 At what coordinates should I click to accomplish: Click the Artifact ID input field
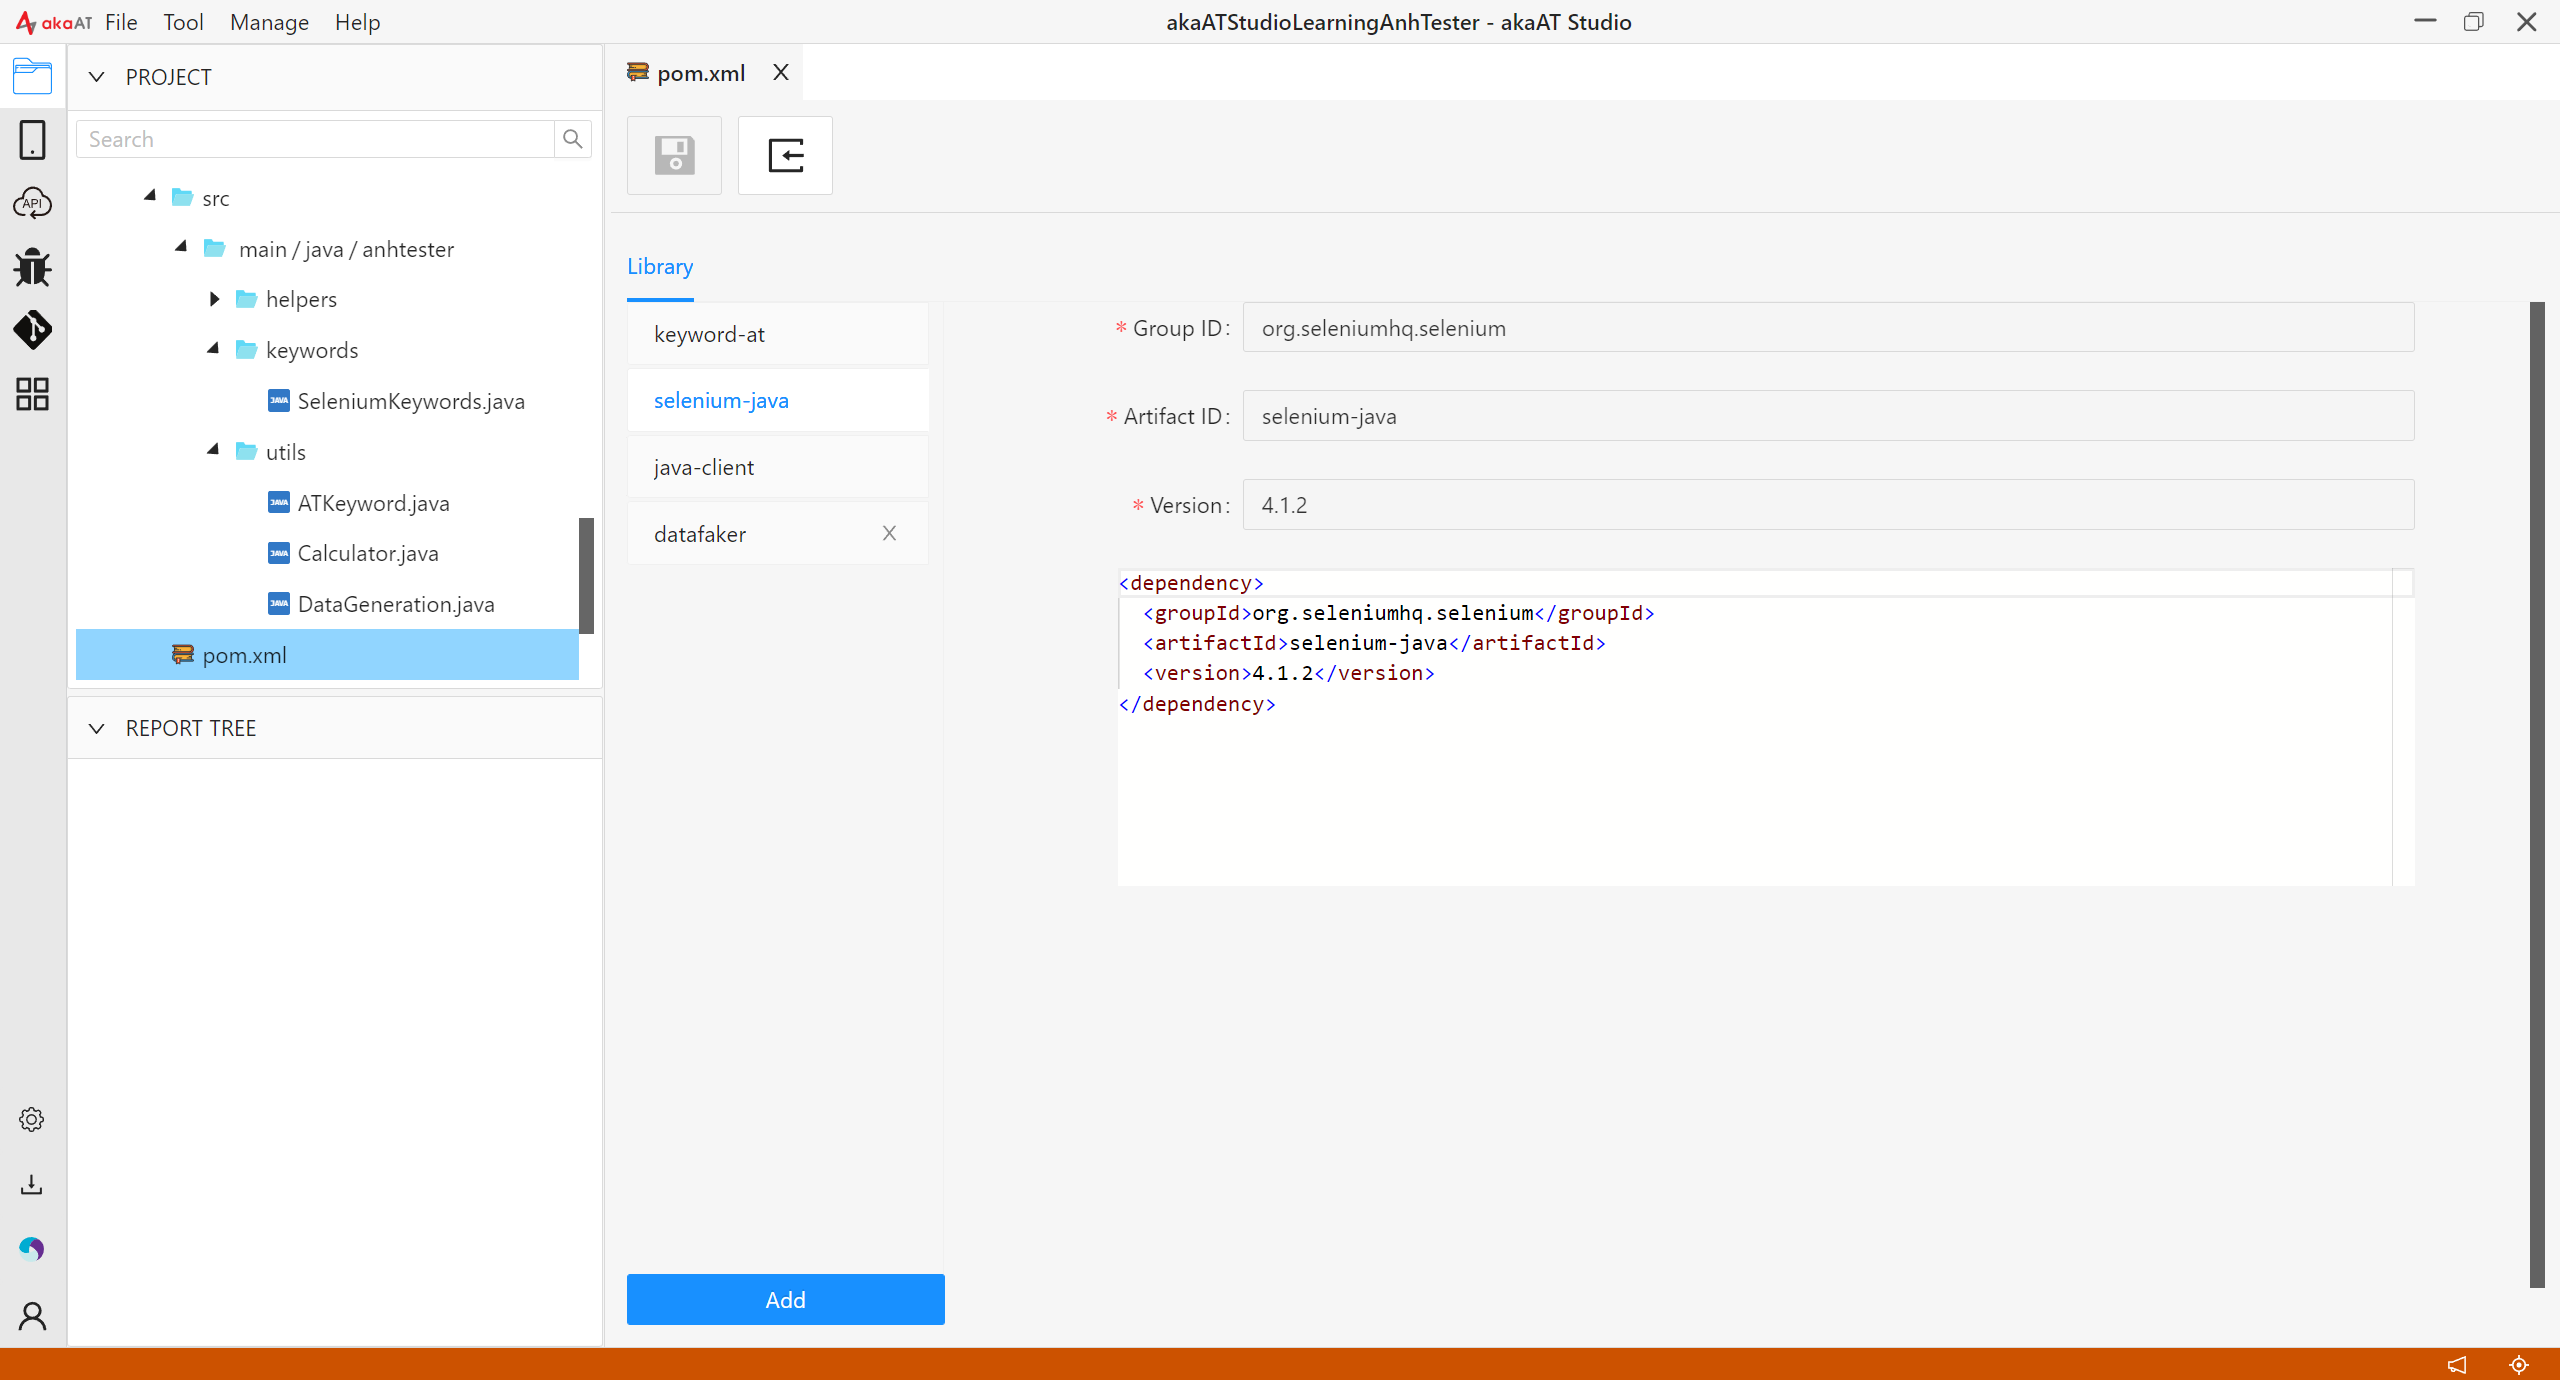(x=1828, y=416)
